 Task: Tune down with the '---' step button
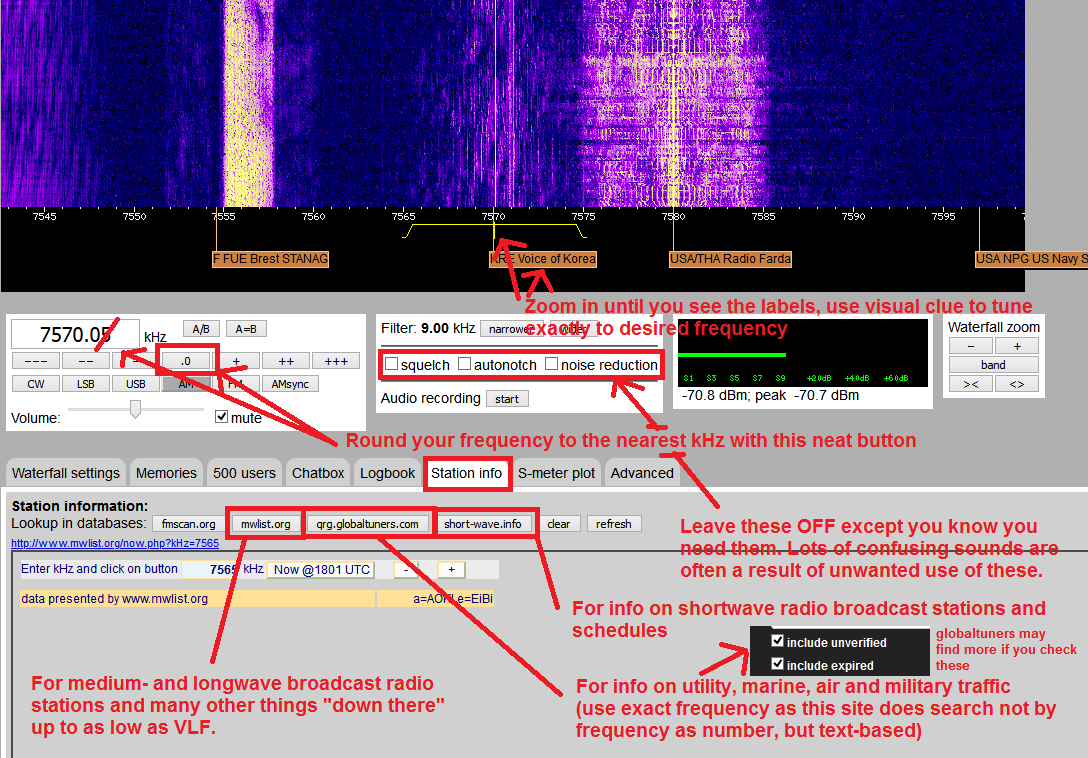(36, 361)
